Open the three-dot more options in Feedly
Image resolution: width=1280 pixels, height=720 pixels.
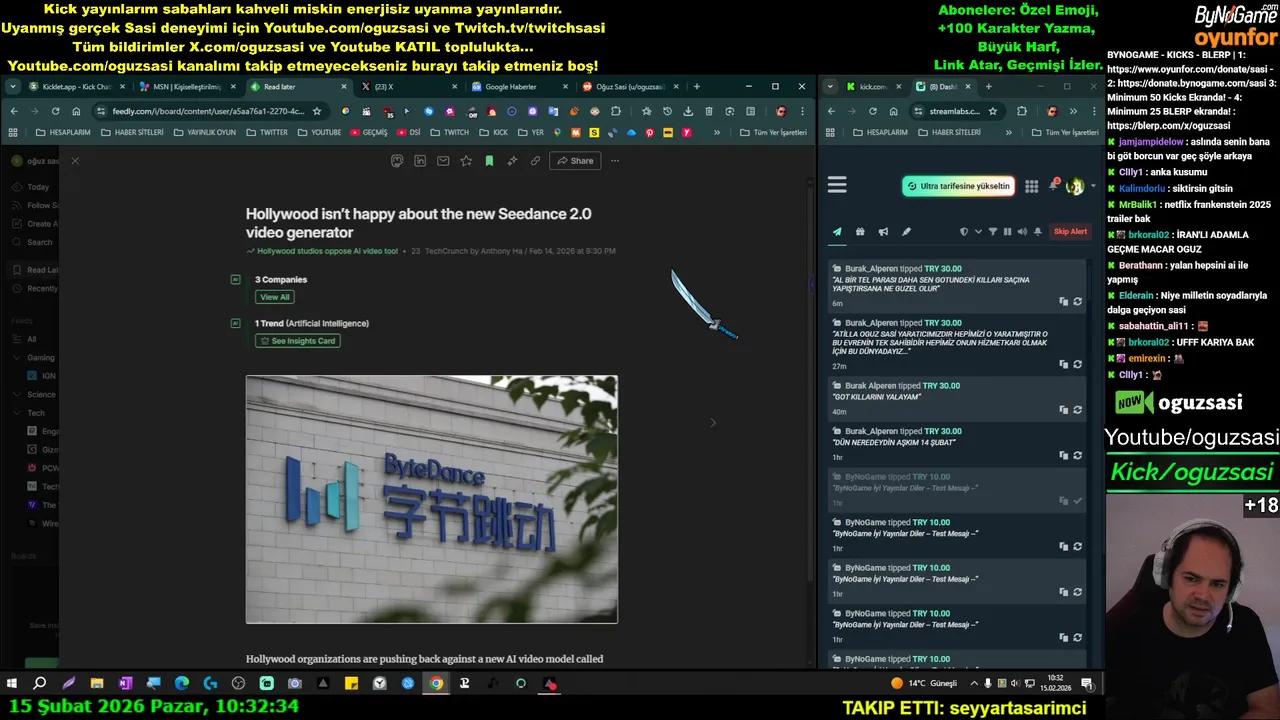[x=614, y=161]
